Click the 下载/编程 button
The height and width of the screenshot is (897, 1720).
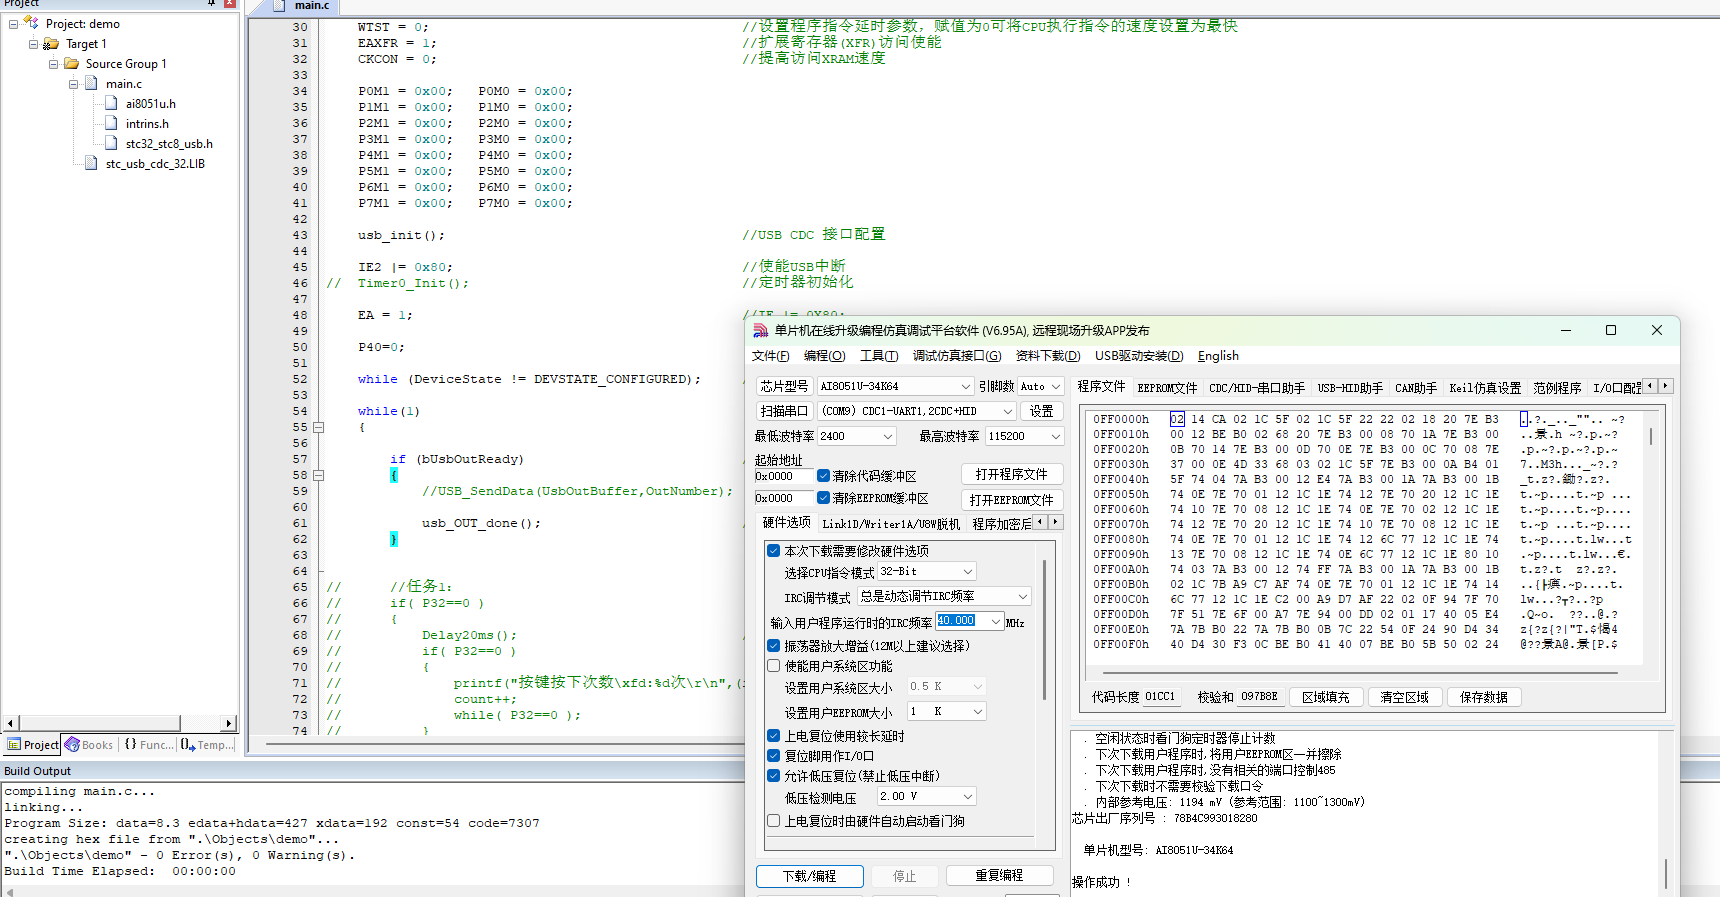tap(809, 876)
